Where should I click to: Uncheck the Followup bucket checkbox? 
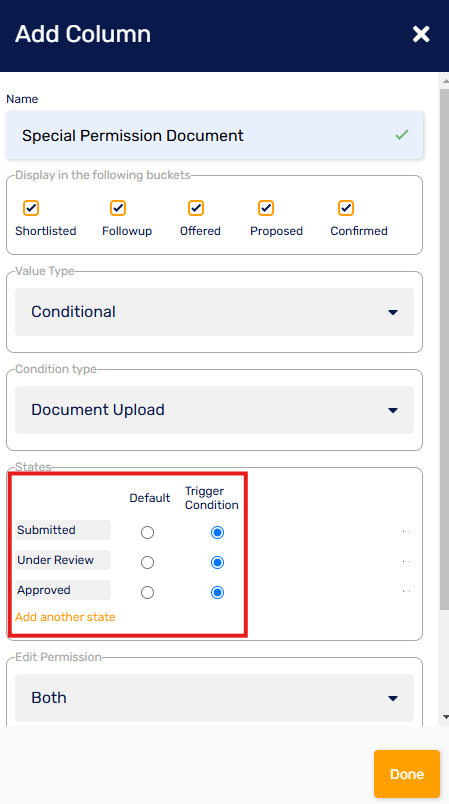click(x=118, y=208)
